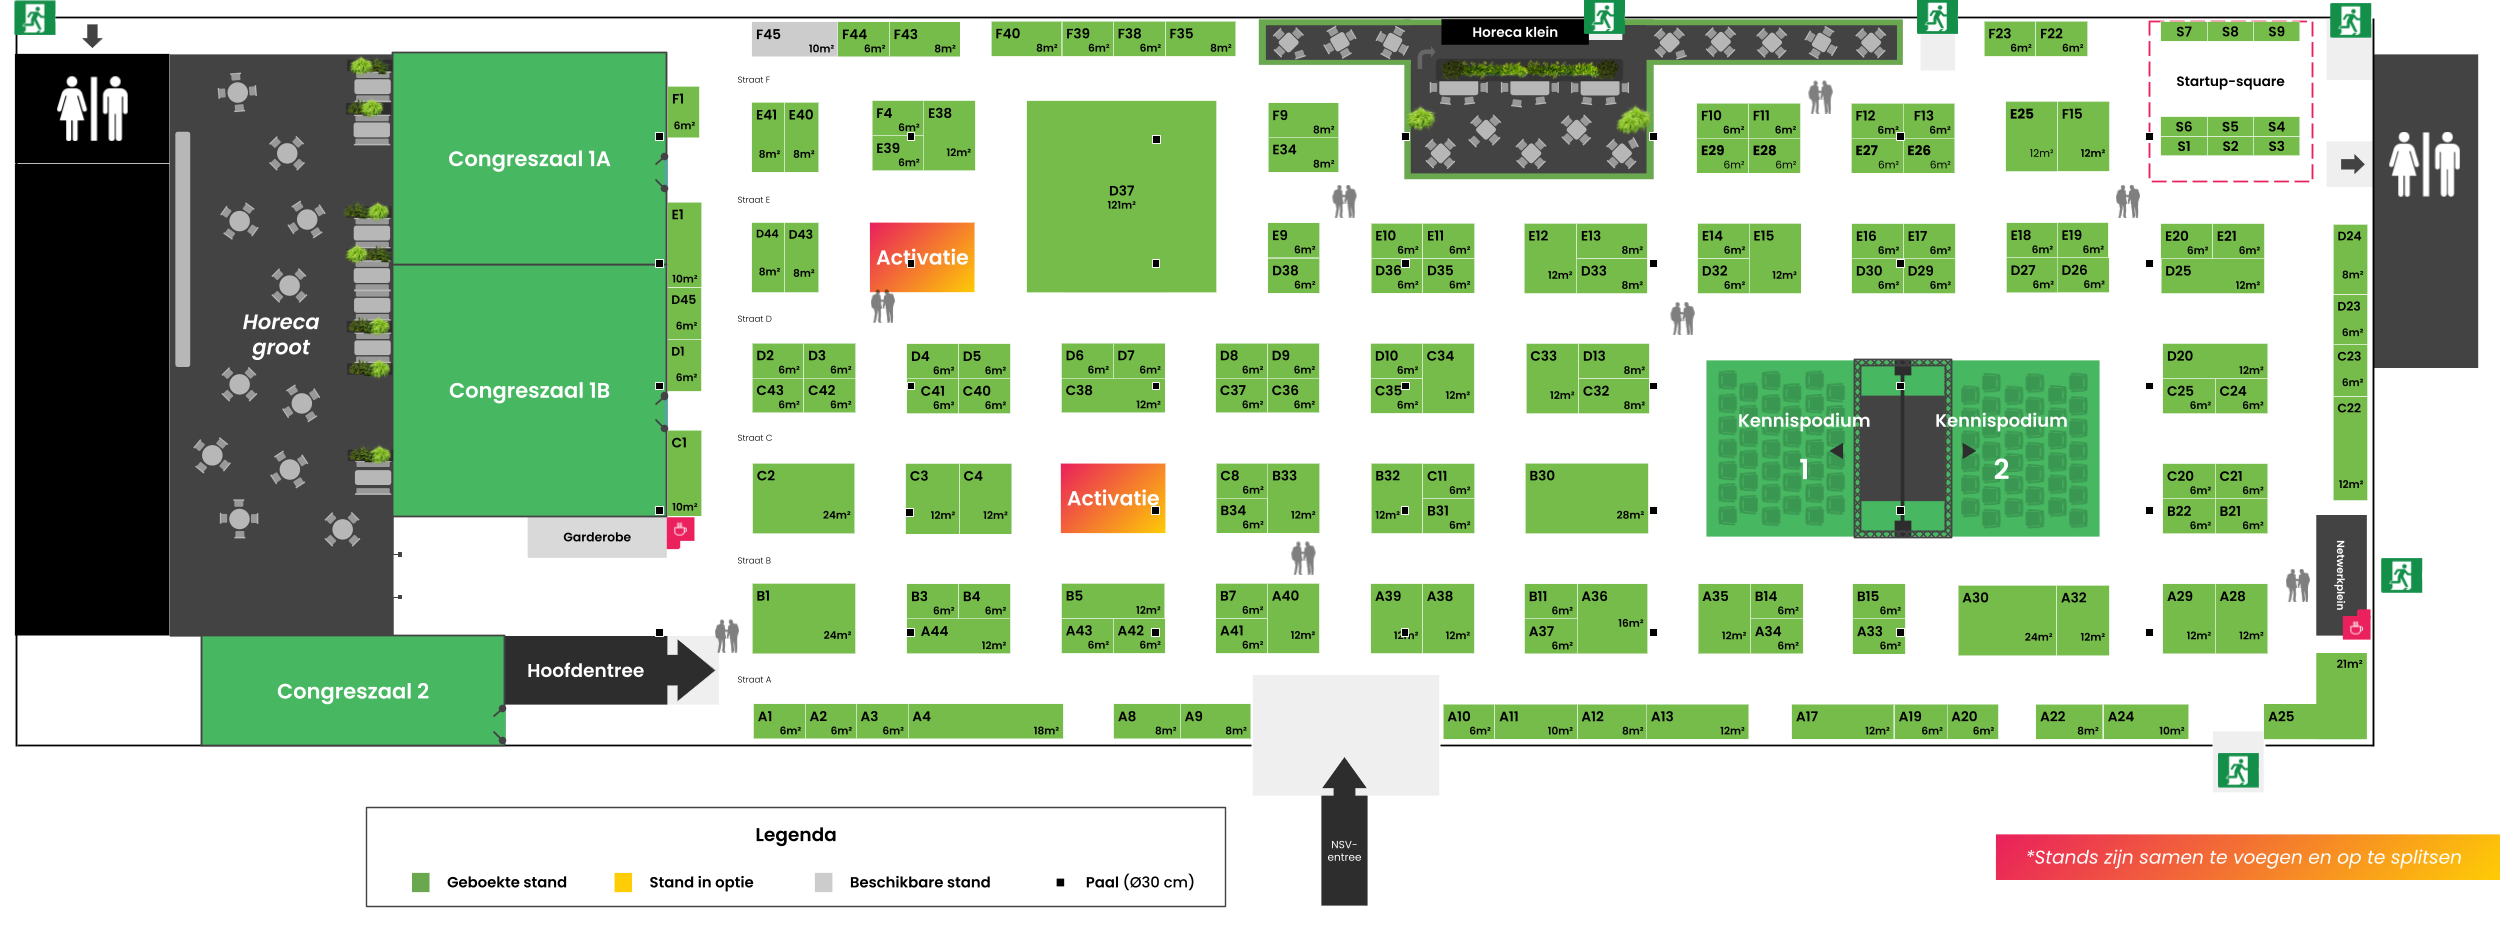Select stand B30 of 28m²
This screenshot has width=2500, height=930.
1586,498
